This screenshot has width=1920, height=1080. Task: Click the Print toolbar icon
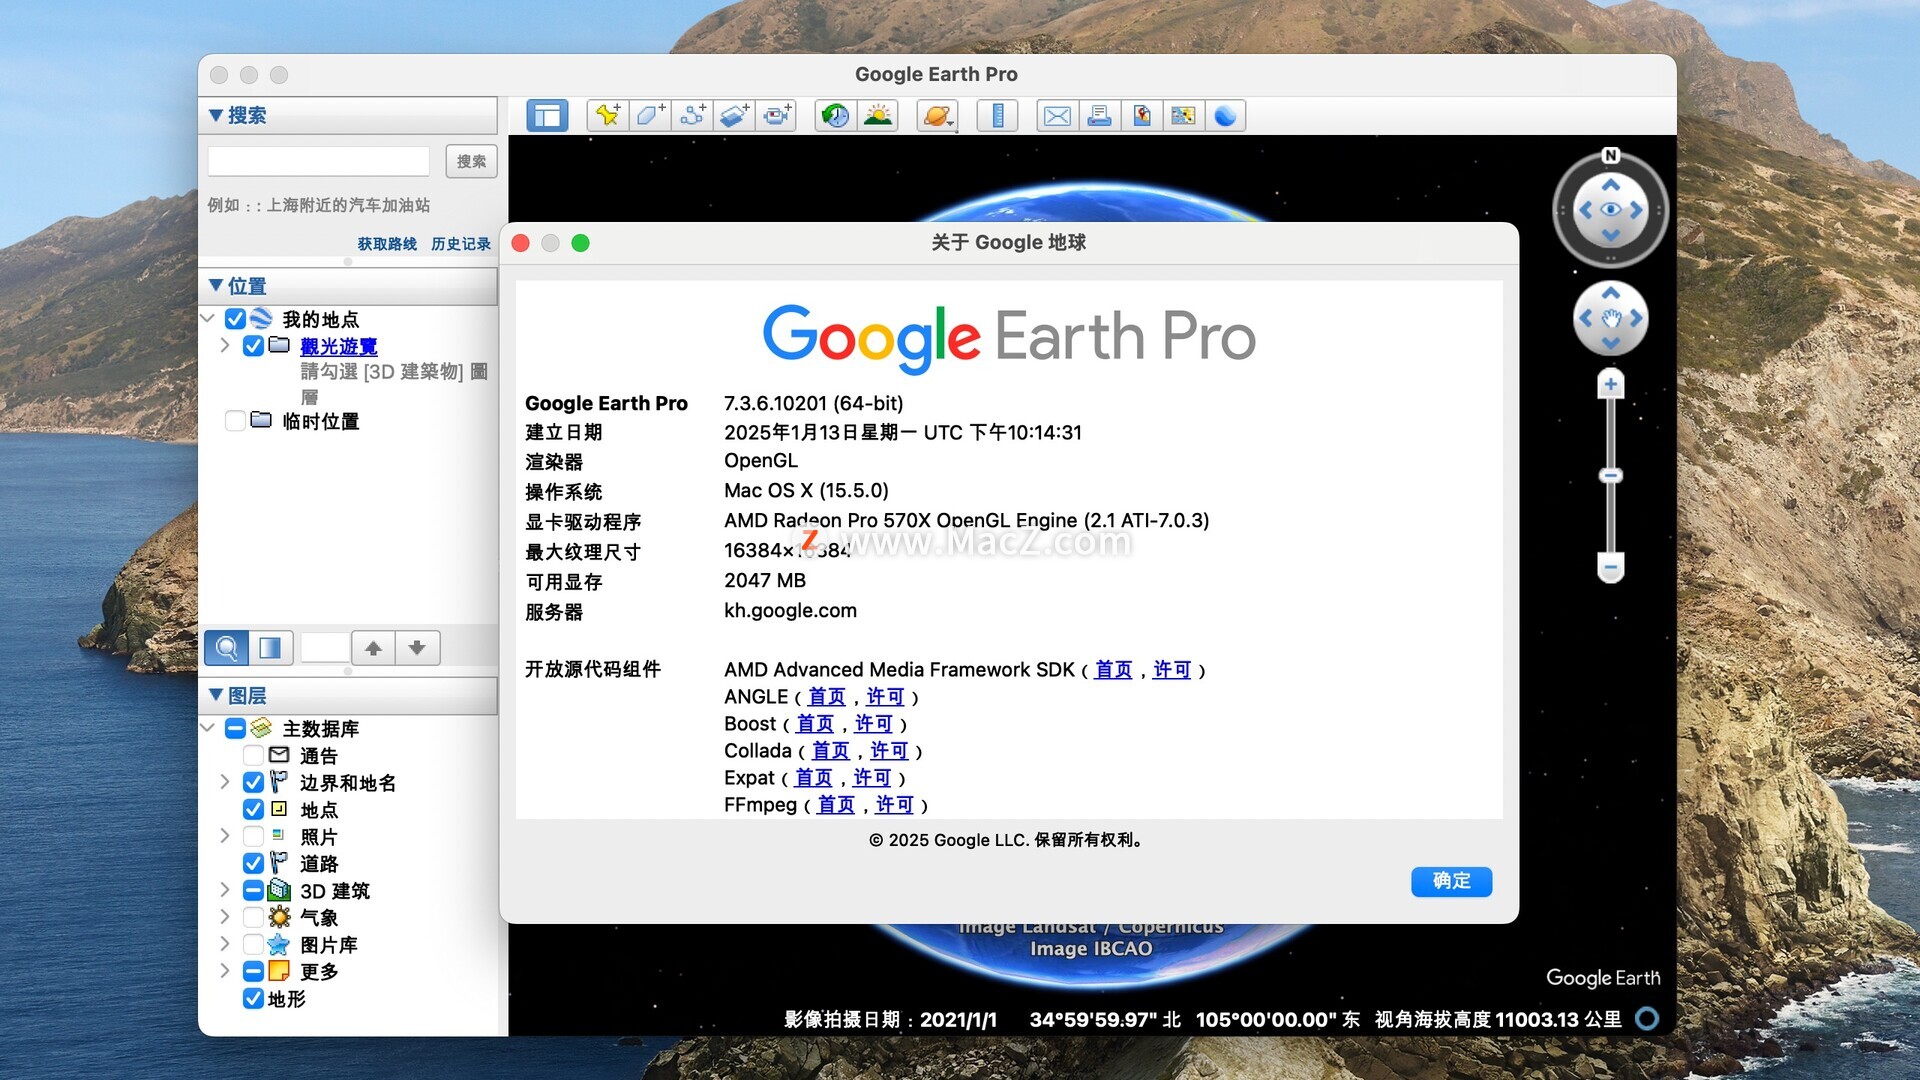pyautogui.click(x=1099, y=116)
